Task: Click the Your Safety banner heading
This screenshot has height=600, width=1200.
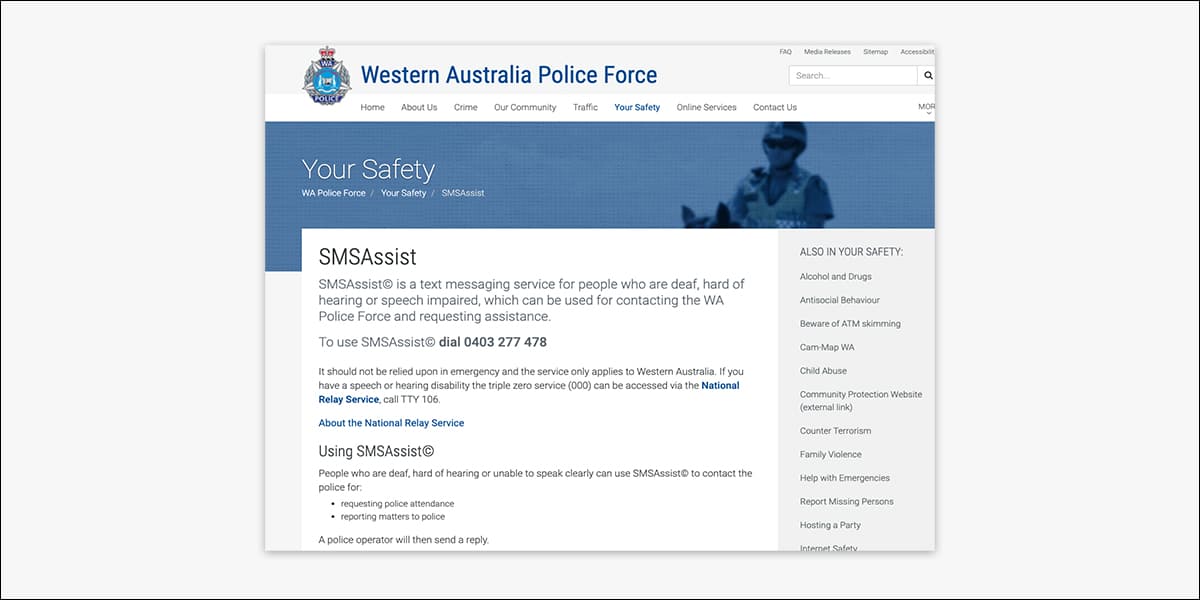Action: (x=368, y=169)
